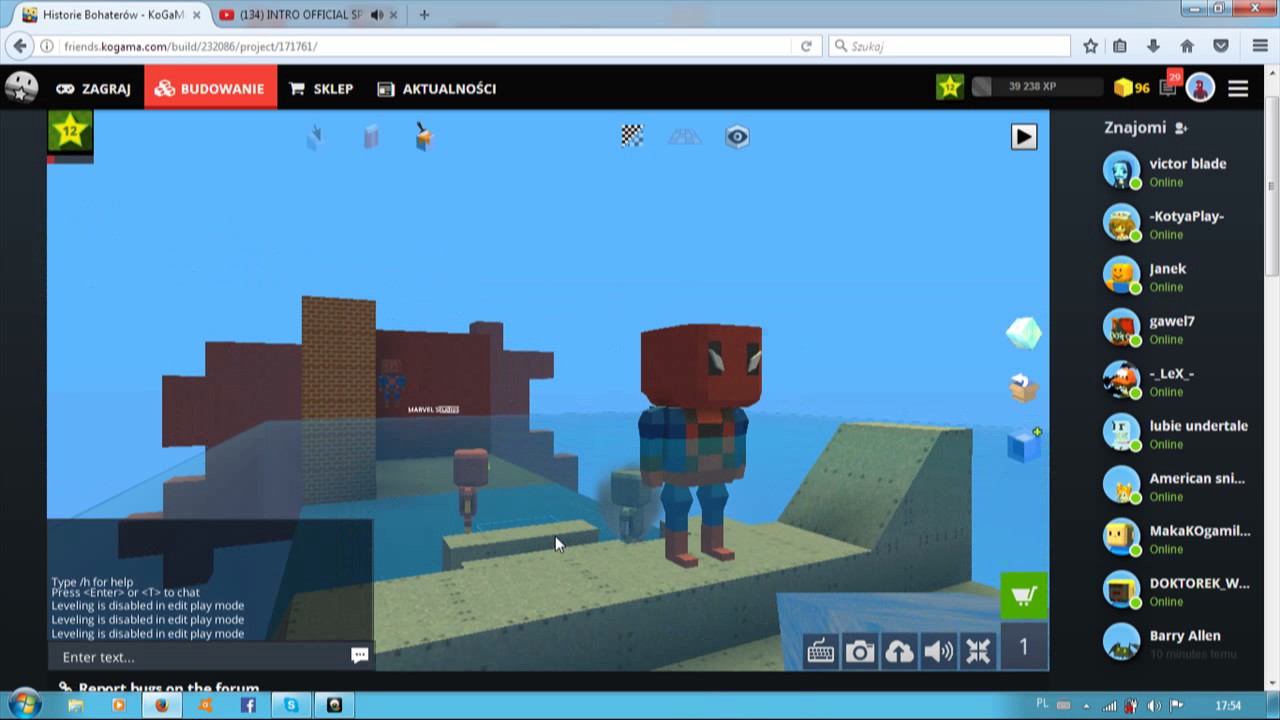This screenshot has width=1280, height=720.
Task: Click the 39 238 XP progress bar
Action: pos(1036,87)
